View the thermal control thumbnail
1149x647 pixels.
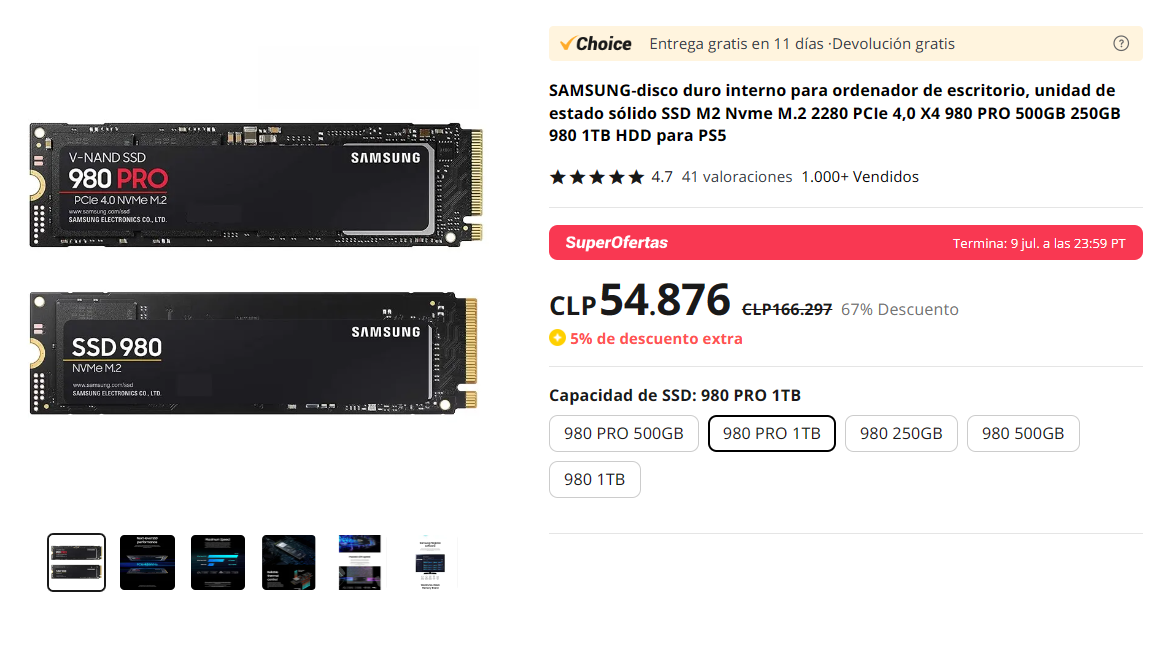pyautogui.click(x=289, y=562)
